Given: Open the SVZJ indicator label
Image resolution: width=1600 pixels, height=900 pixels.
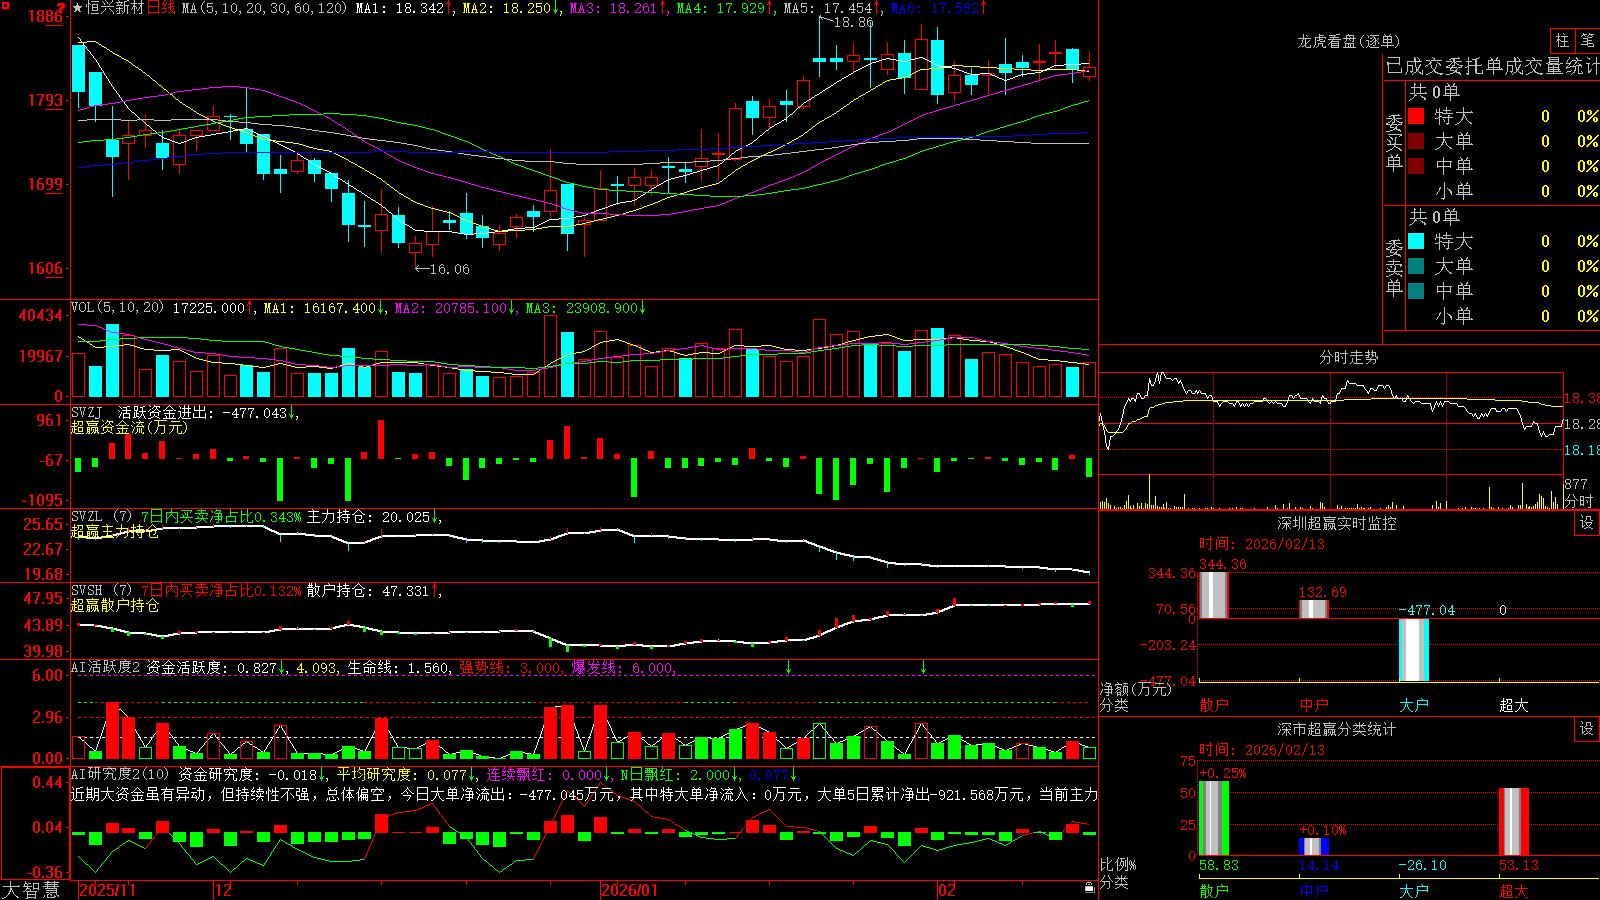Looking at the screenshot, I should click(x=87, y=412).
